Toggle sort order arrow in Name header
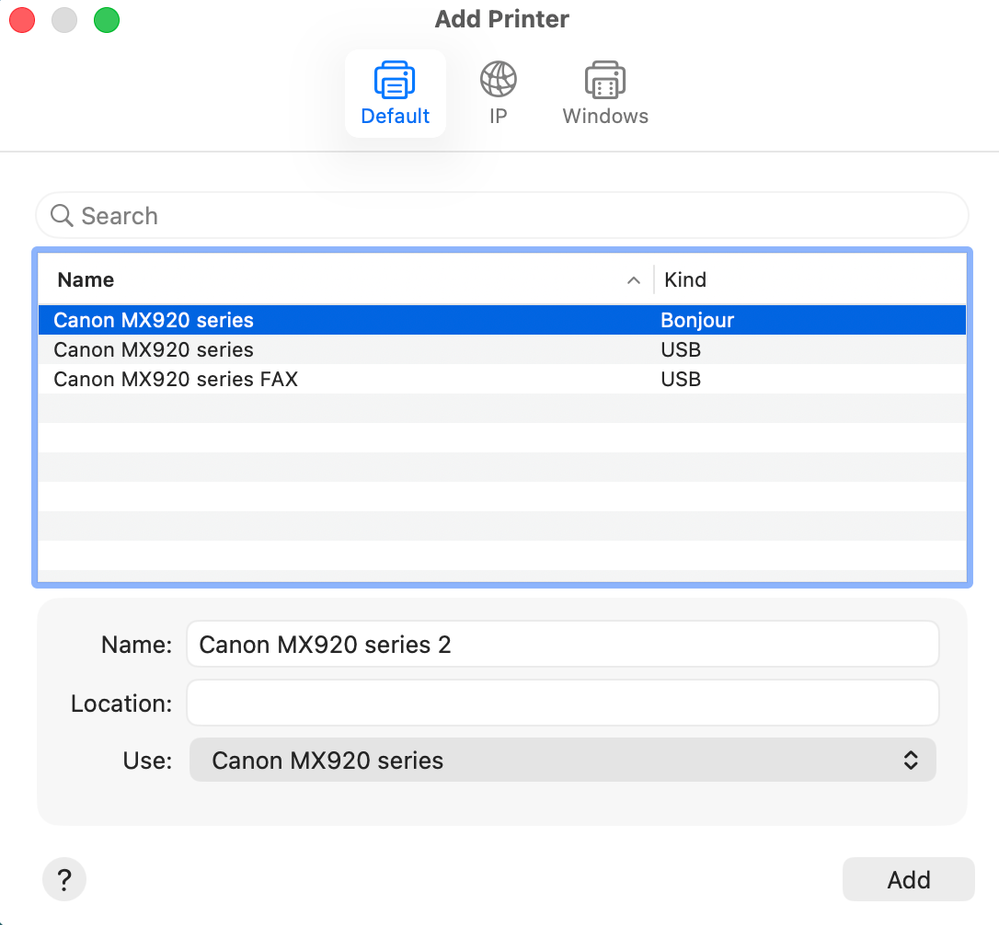The height and width of the screenshot is (925, 999). coord(633,280)
